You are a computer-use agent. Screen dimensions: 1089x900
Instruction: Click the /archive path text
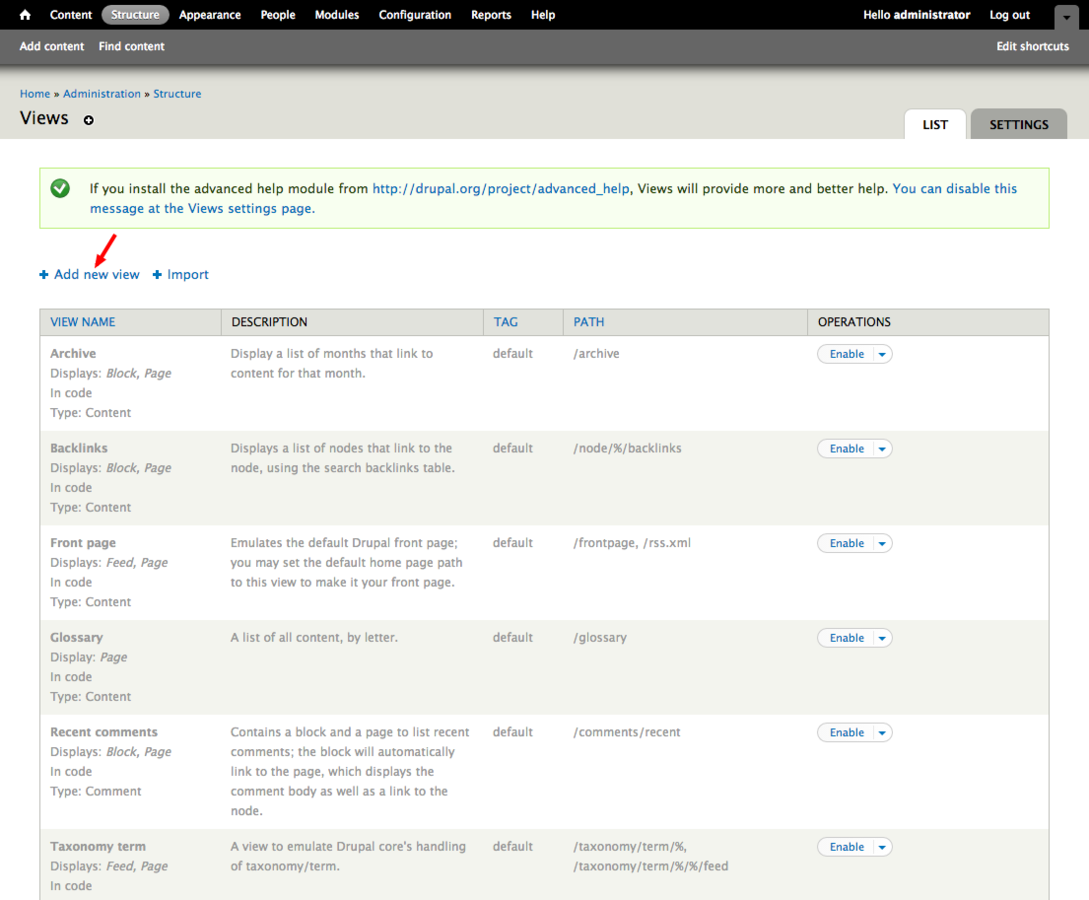click(596, 353)
